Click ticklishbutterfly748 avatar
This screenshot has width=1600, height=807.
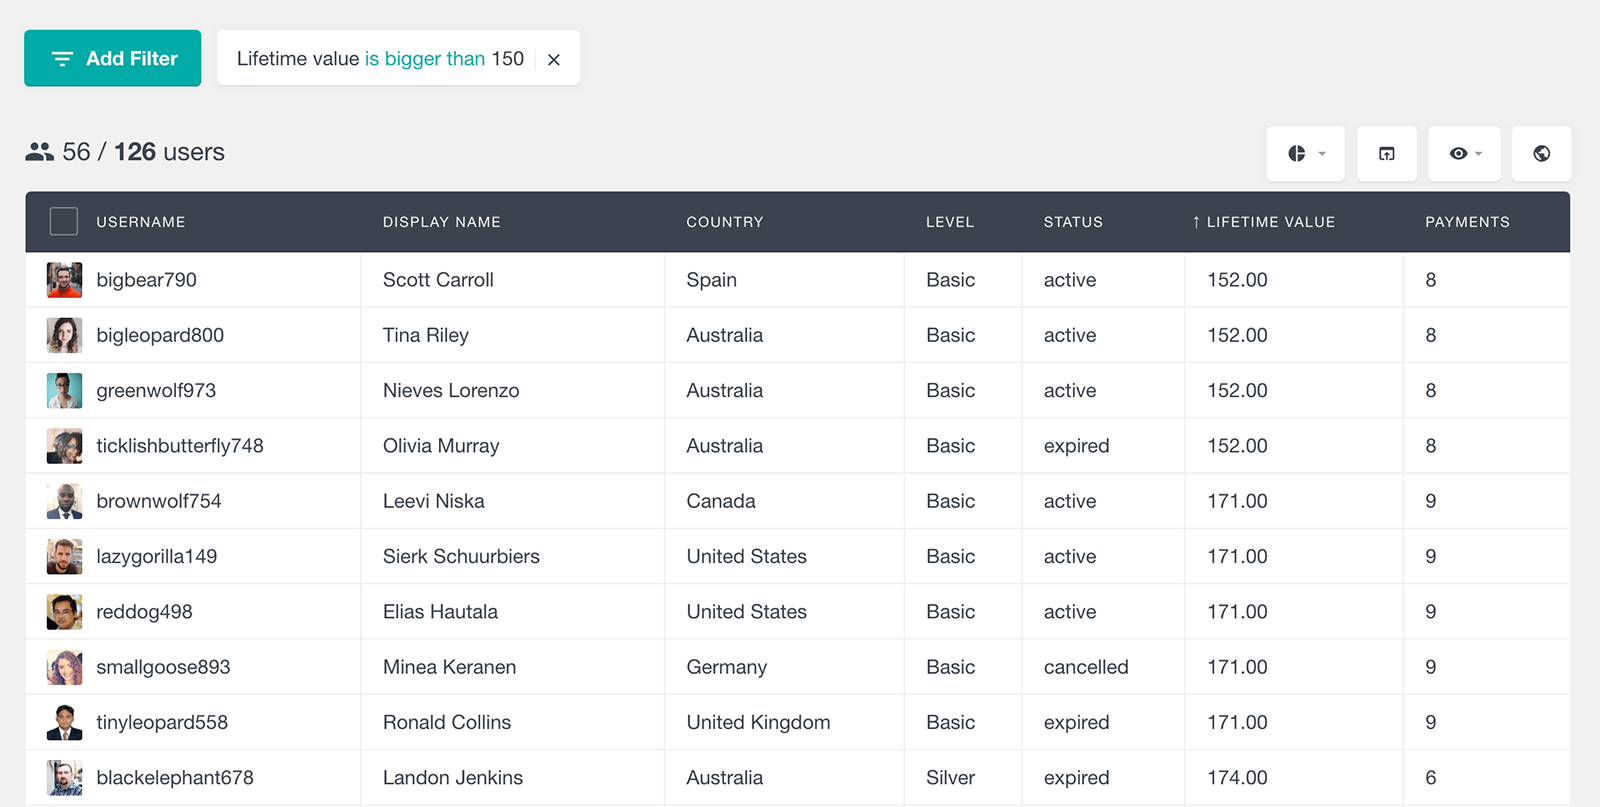click(64, 446)
